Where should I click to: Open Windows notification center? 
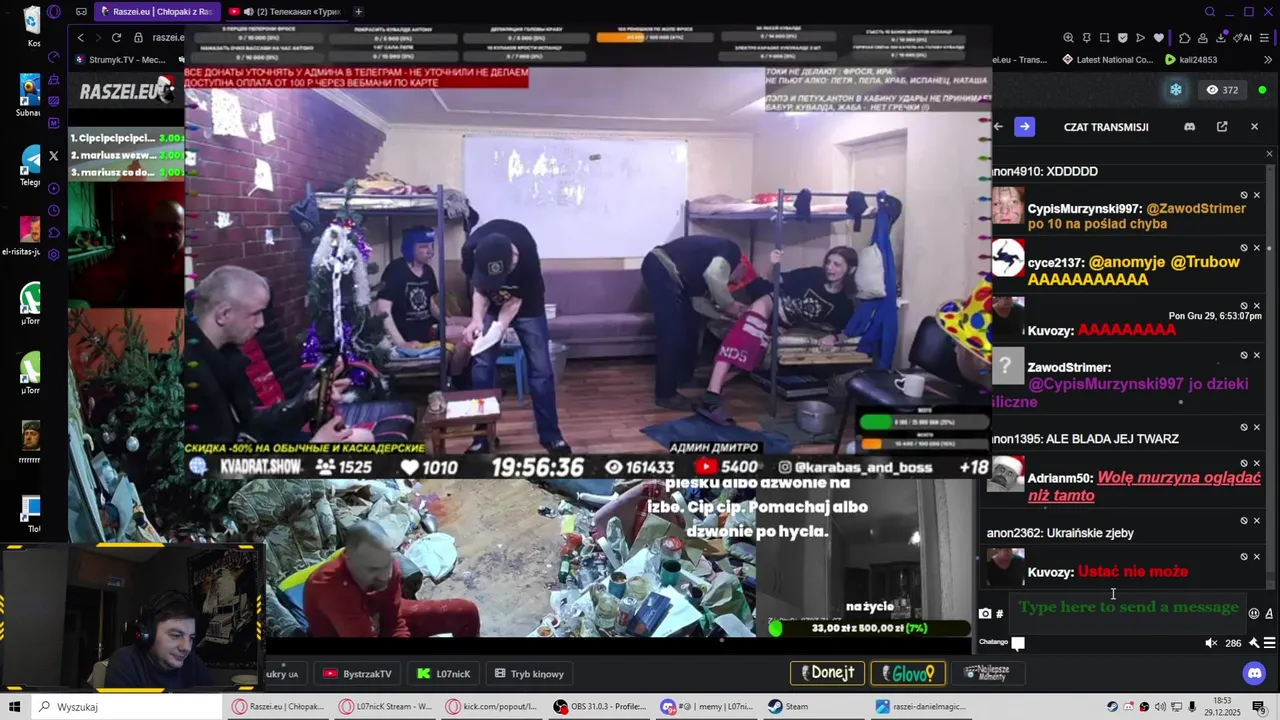coord(1258,707)
